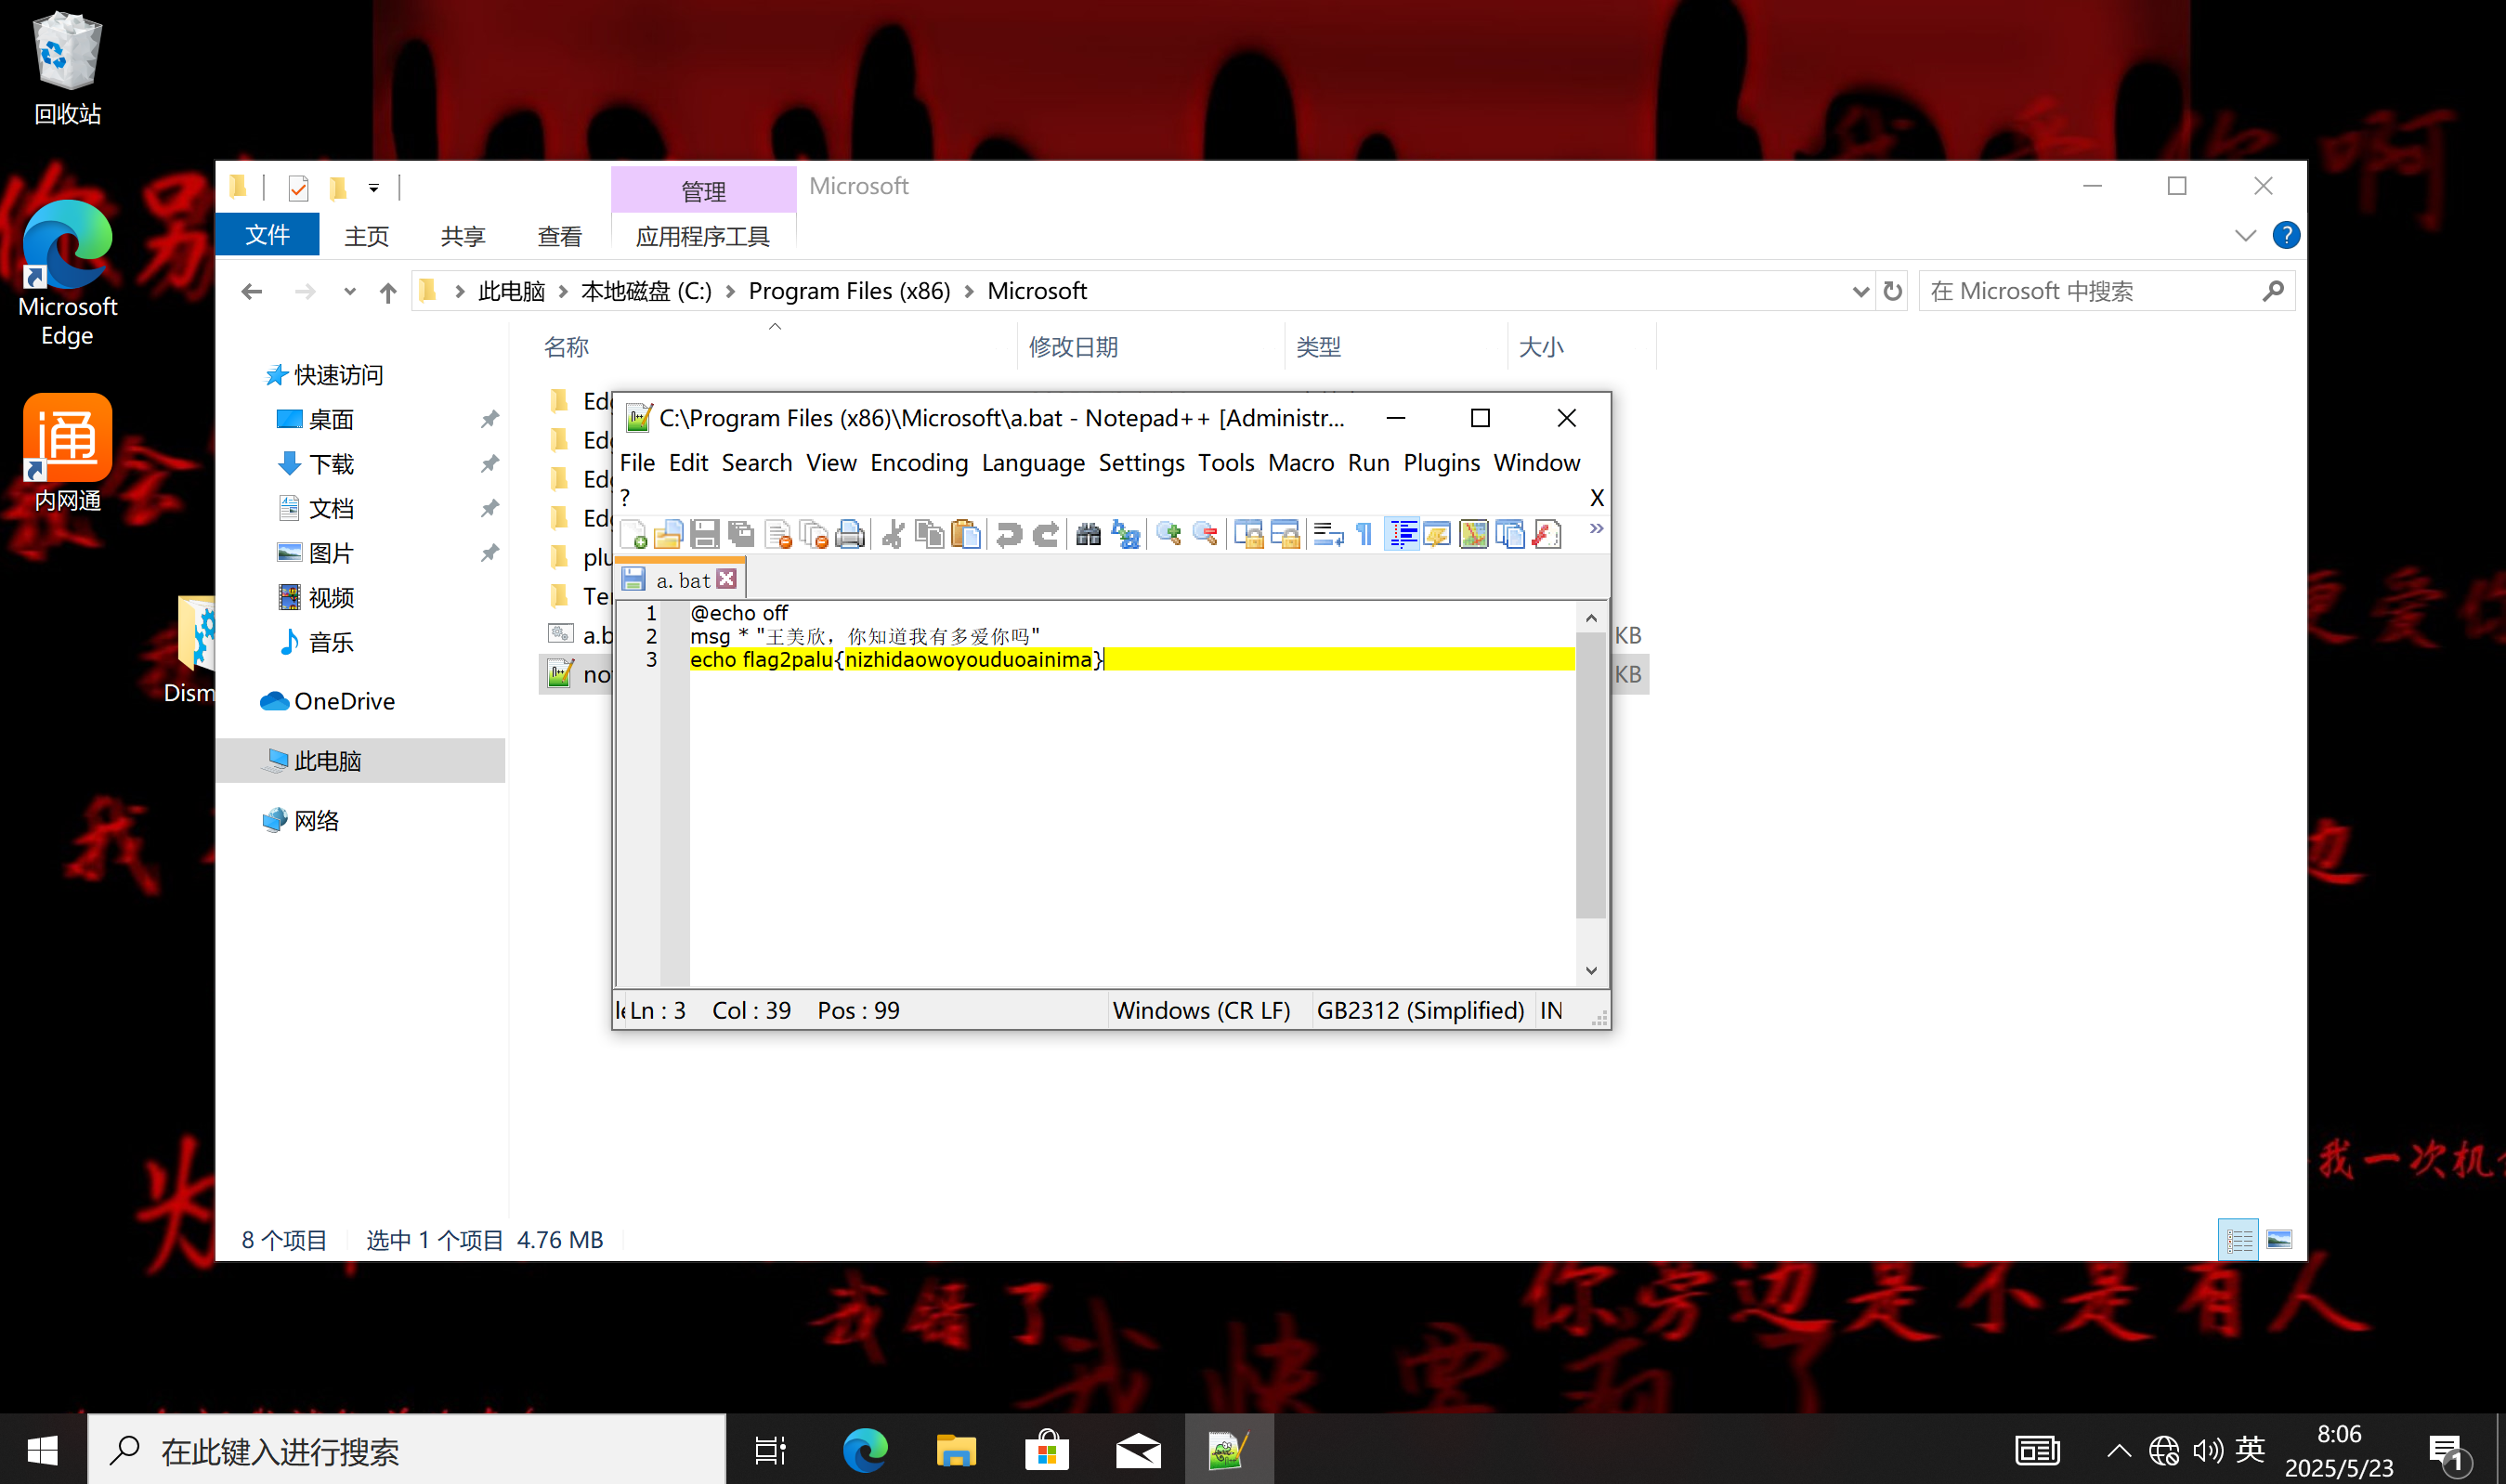Toggle Word wrap toolbar button

[x=1328, y=534]
